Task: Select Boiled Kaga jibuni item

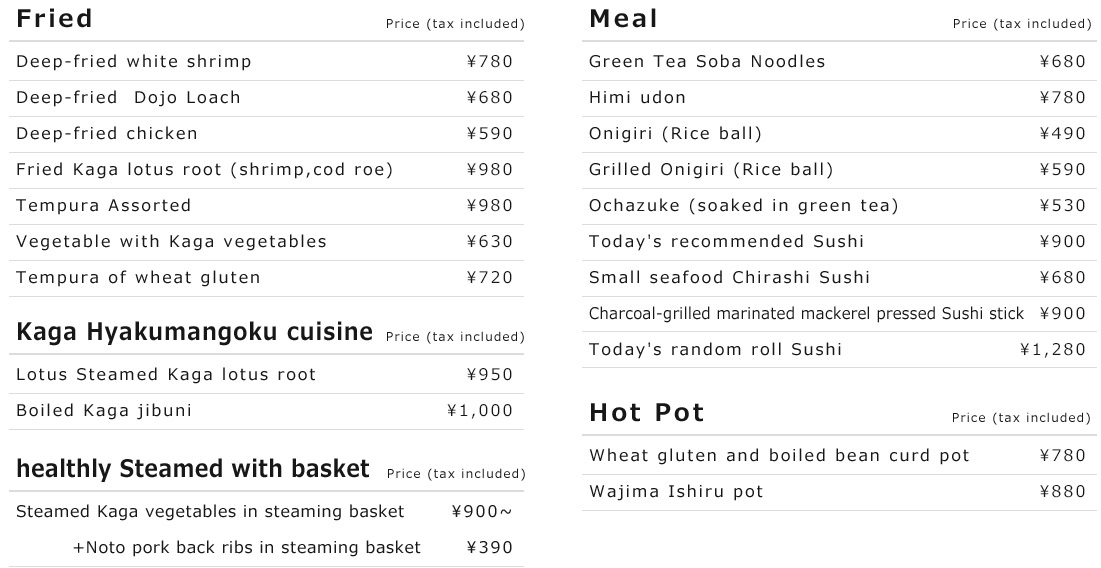Action: pos(104,411)
